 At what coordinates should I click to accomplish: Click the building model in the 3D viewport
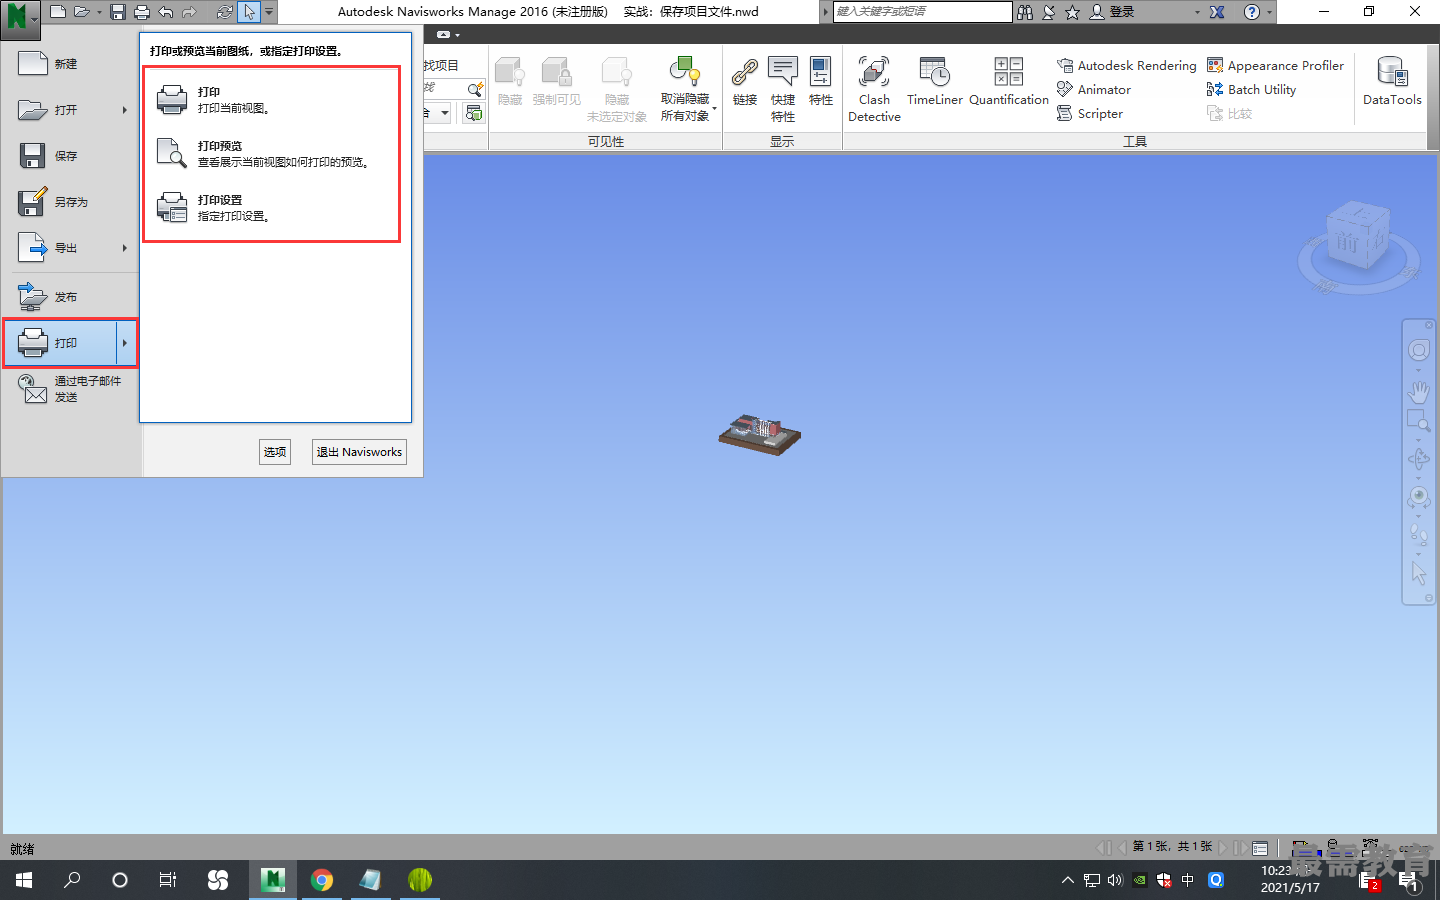pos(760,435)
